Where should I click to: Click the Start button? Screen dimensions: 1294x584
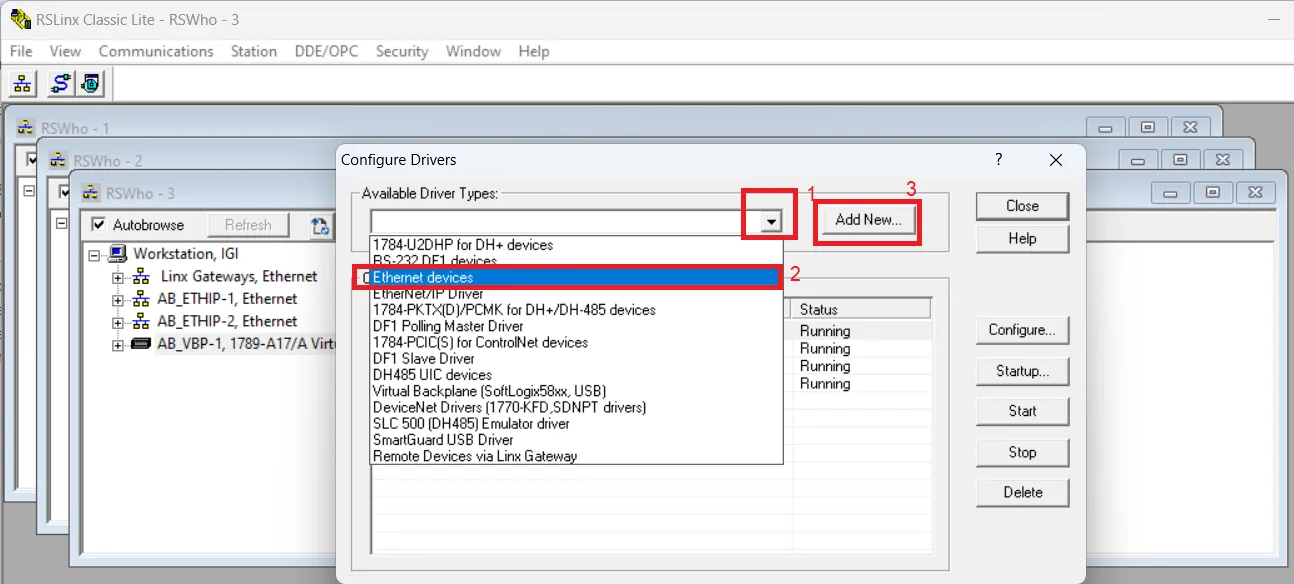[1022, 411]
